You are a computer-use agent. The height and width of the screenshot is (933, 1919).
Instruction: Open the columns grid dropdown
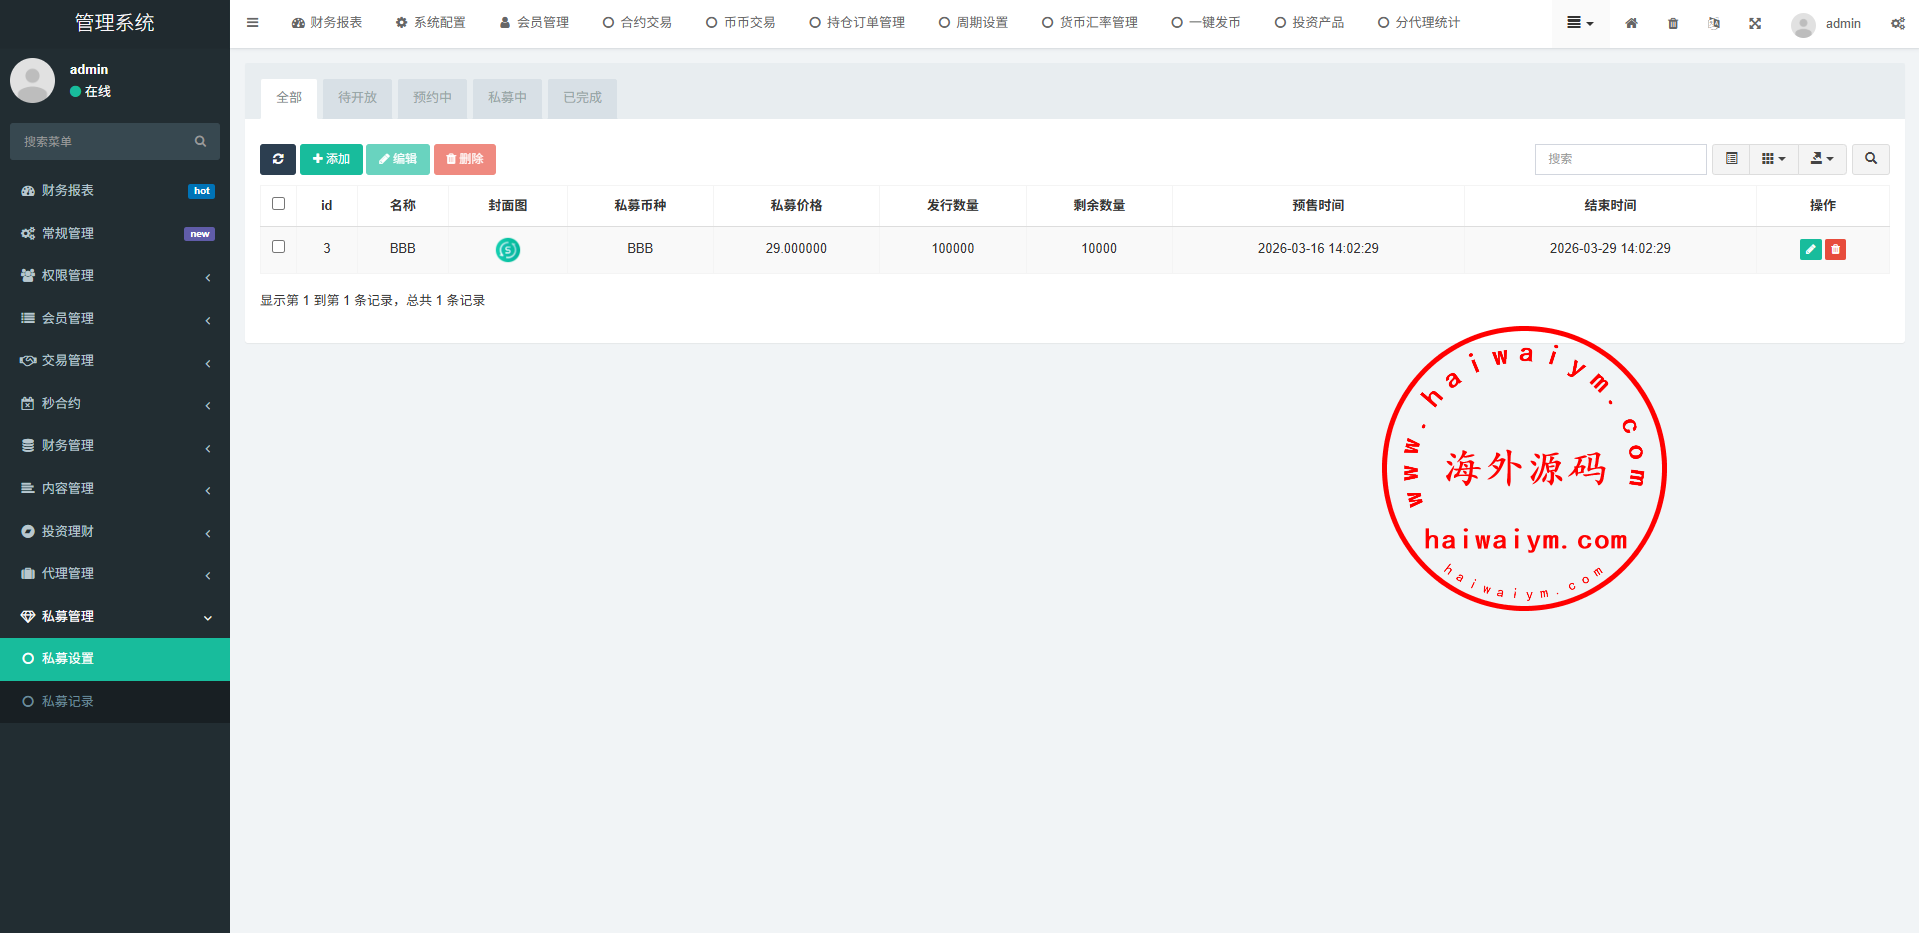tap(1773, 159)
